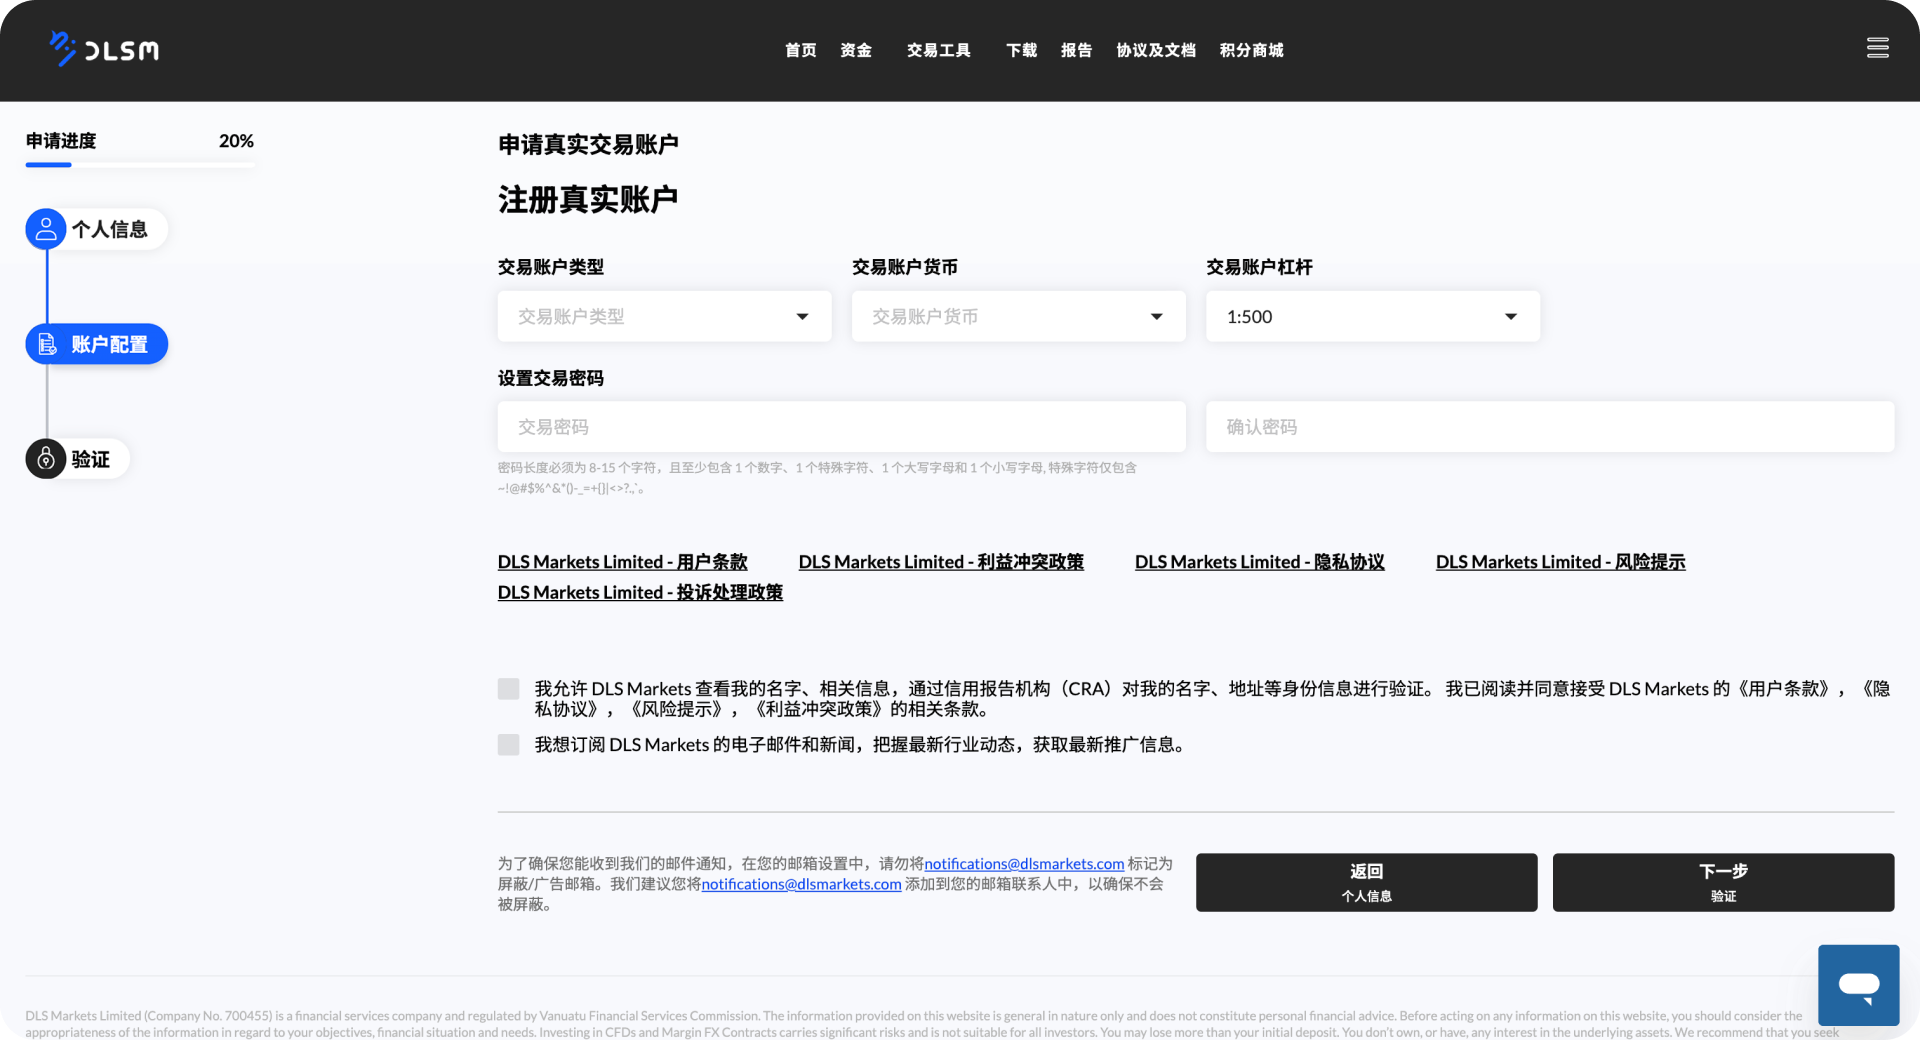The height and width of the screenshot is (1040, 1920).
Task: Open the 交易工具 menu
Action: 938,50
